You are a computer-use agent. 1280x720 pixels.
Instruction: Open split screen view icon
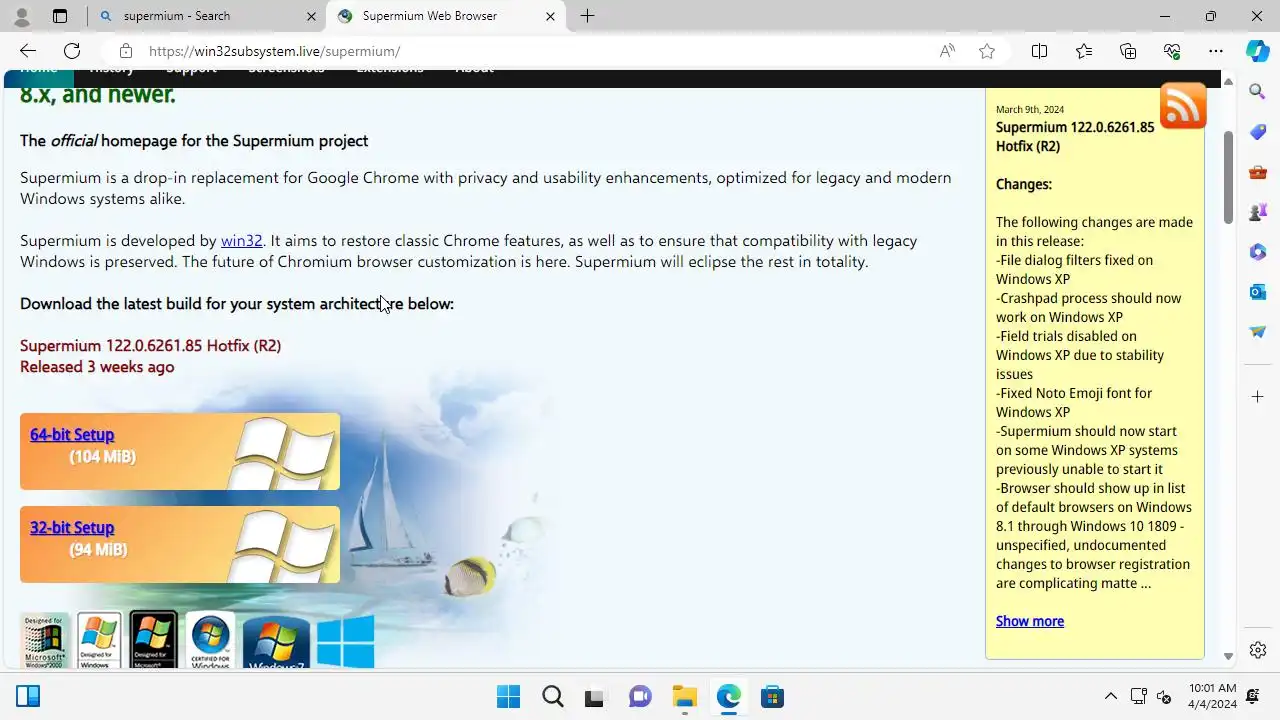pos(1039,51)
